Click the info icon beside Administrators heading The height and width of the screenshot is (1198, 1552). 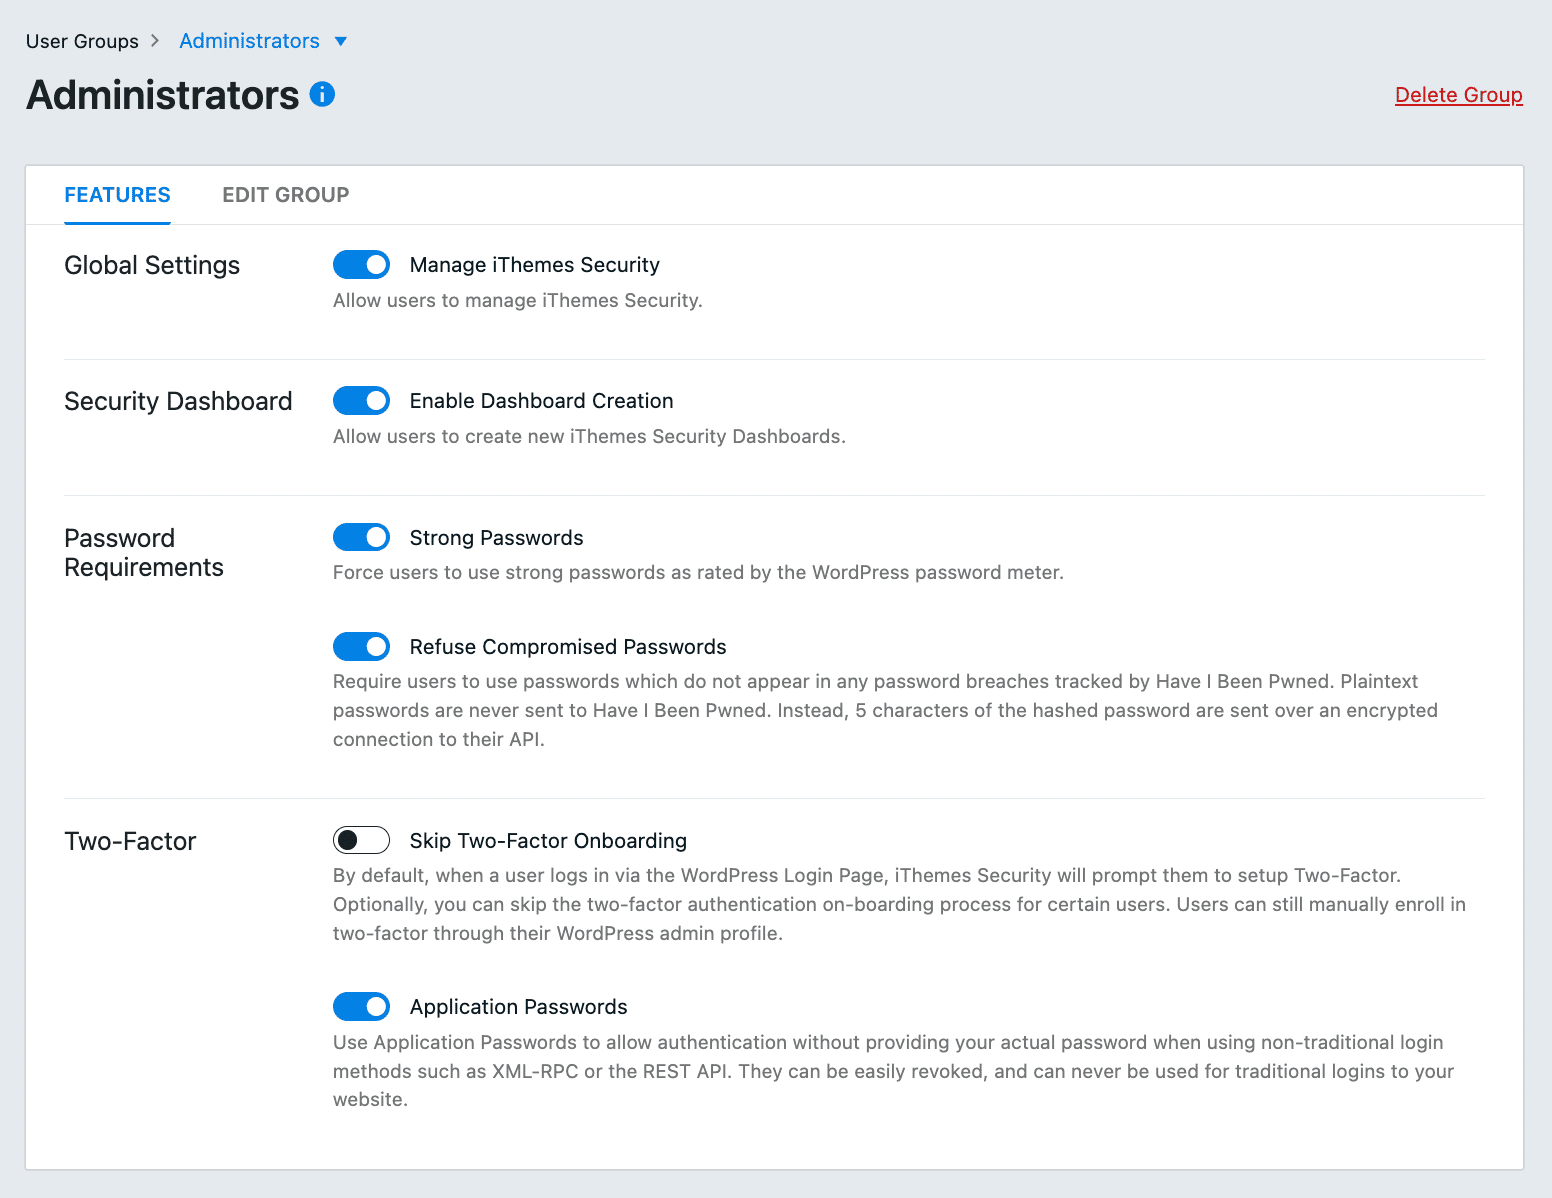[322, 94]
